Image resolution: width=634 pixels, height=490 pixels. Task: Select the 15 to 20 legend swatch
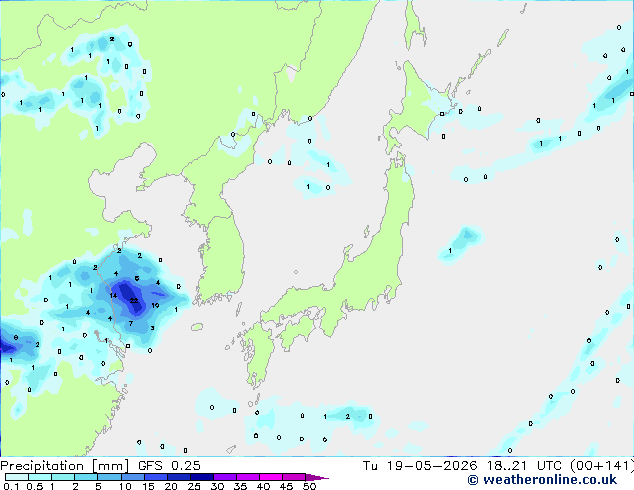156,477
